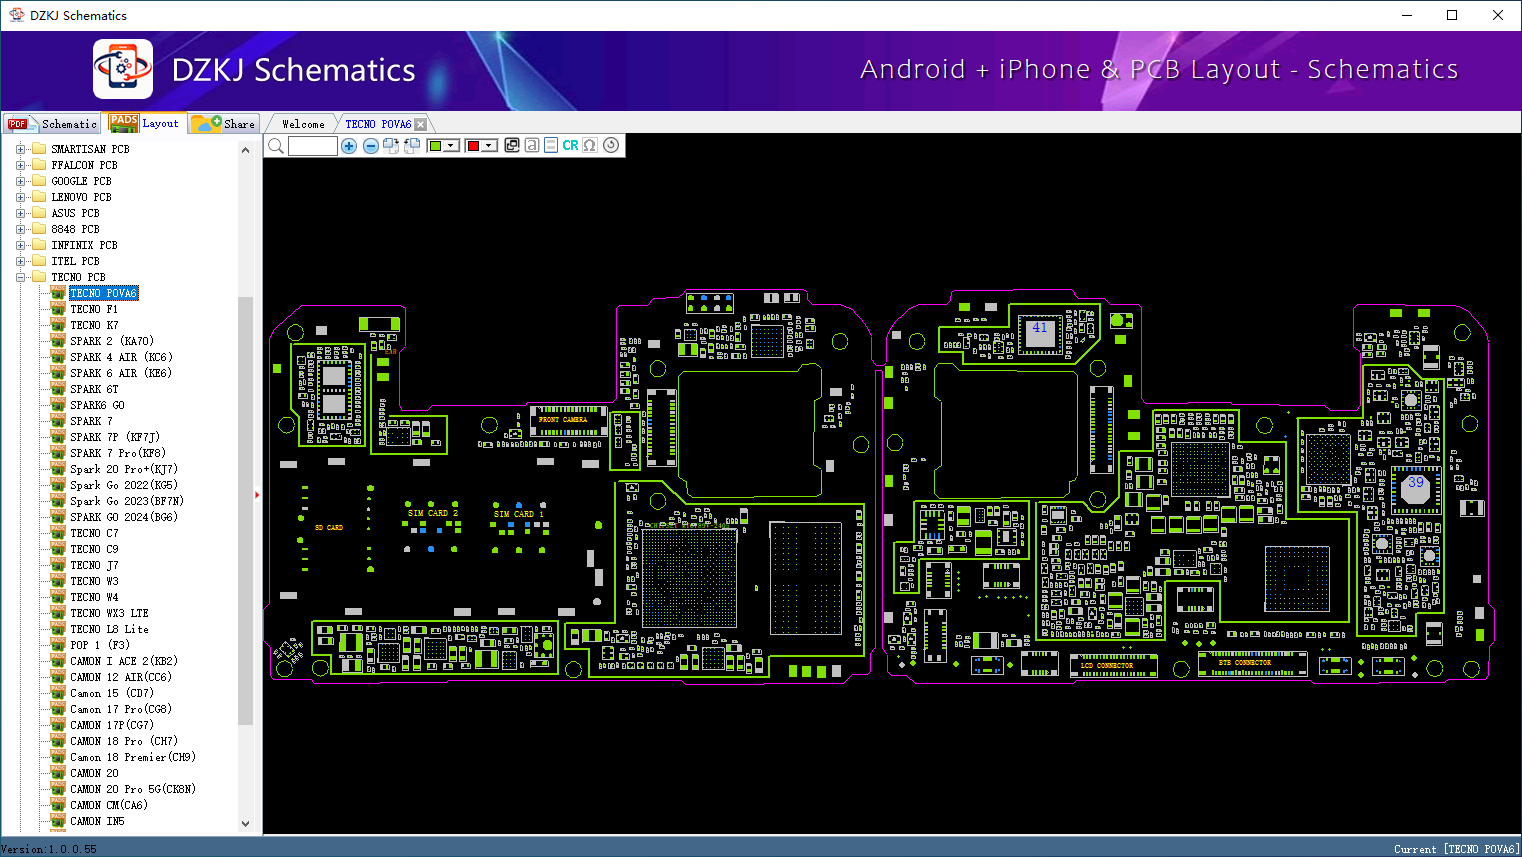Expand the ITEL PCB folder
This screenshot has height=857, width=1522.
click(x=20, y=261)
